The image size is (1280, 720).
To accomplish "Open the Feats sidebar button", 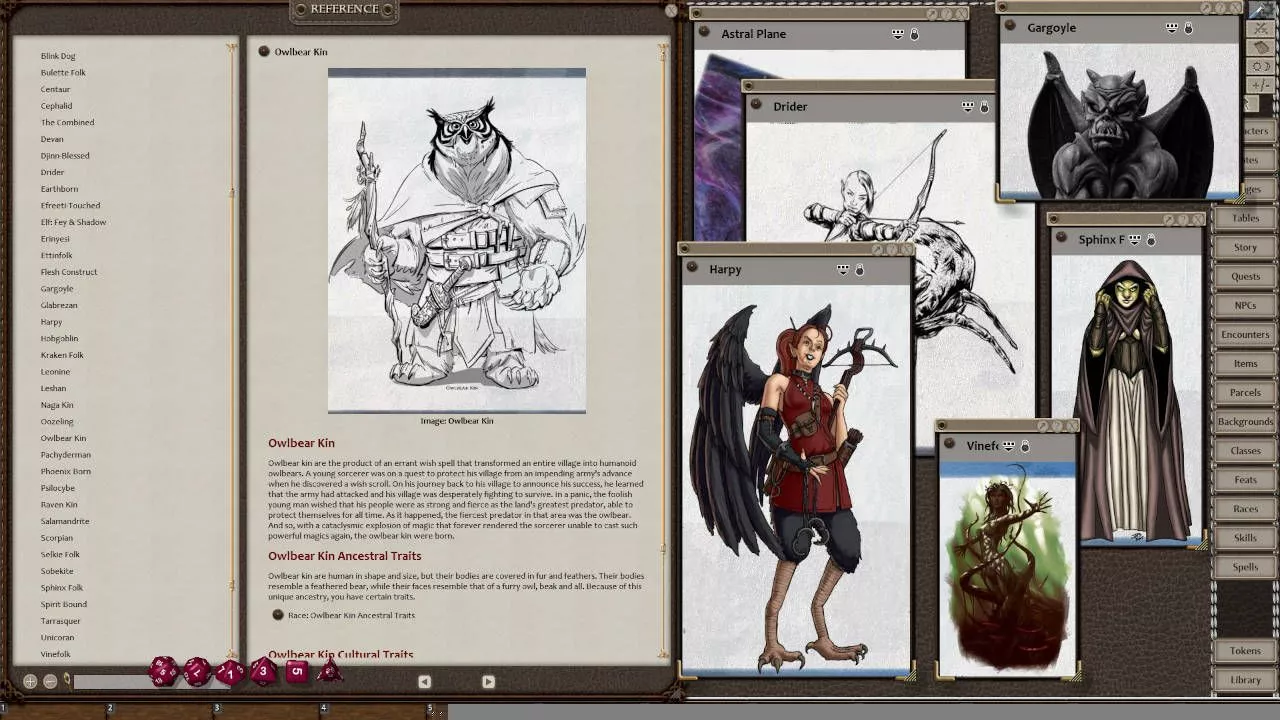I will pyautogui.click(x=1245, y=479).
